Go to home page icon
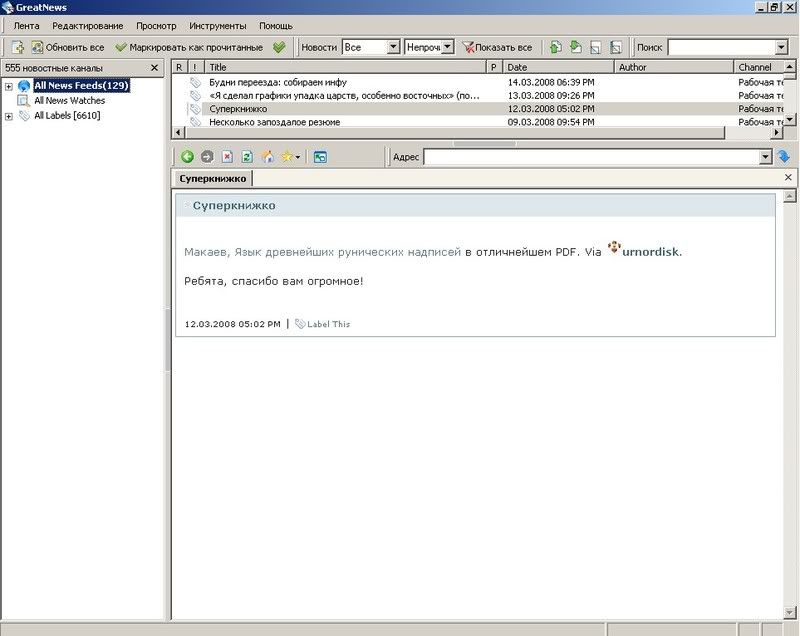Image resolution: width=800 pixels, height=636 pixels. point(267,157)
